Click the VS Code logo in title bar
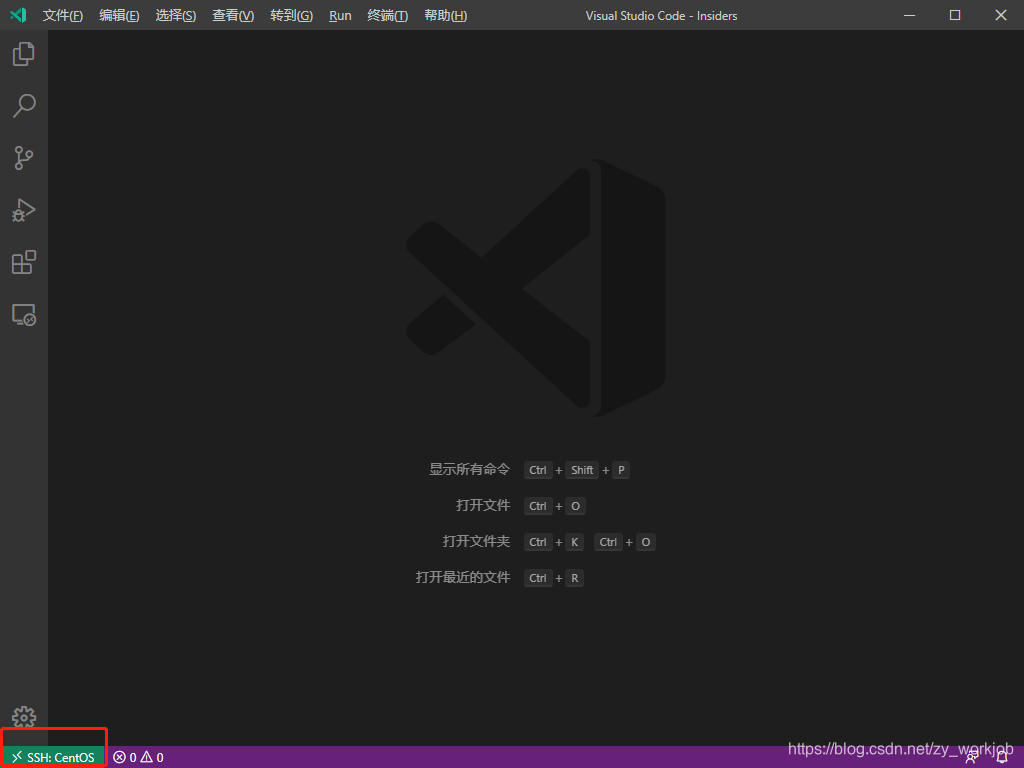Image resolution: width=1024 pixels, height=768 pixels. (18, 15)
